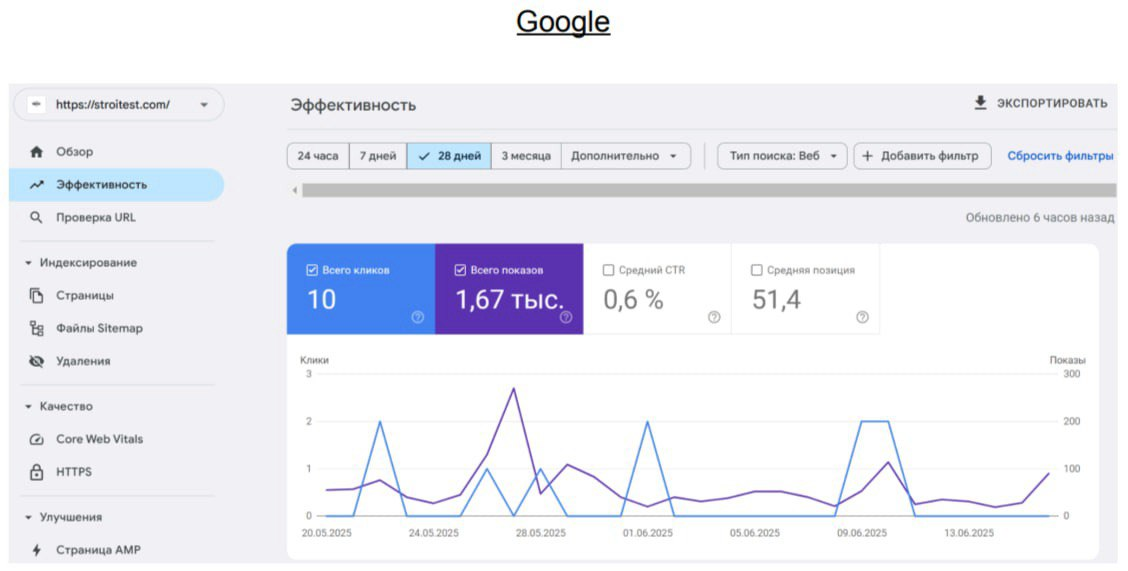Click the help icon on Всего кликов card
Screen dimensions: 1128x571
coord(417,317)
